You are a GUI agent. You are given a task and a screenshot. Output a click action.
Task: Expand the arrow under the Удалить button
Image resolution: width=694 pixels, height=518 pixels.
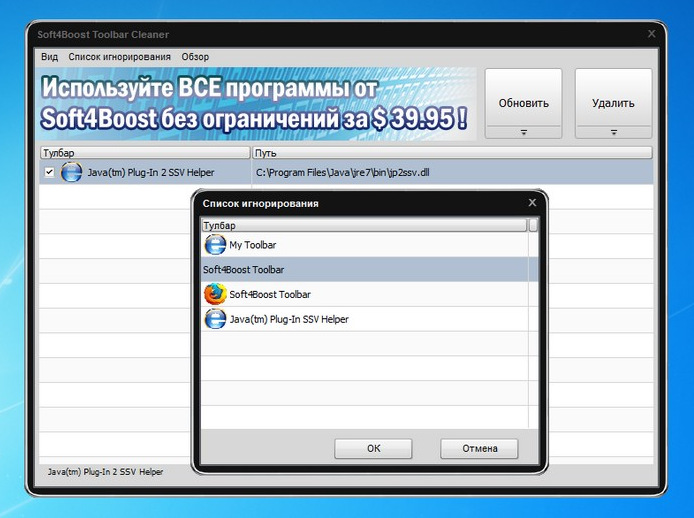[x=613, y=132]
